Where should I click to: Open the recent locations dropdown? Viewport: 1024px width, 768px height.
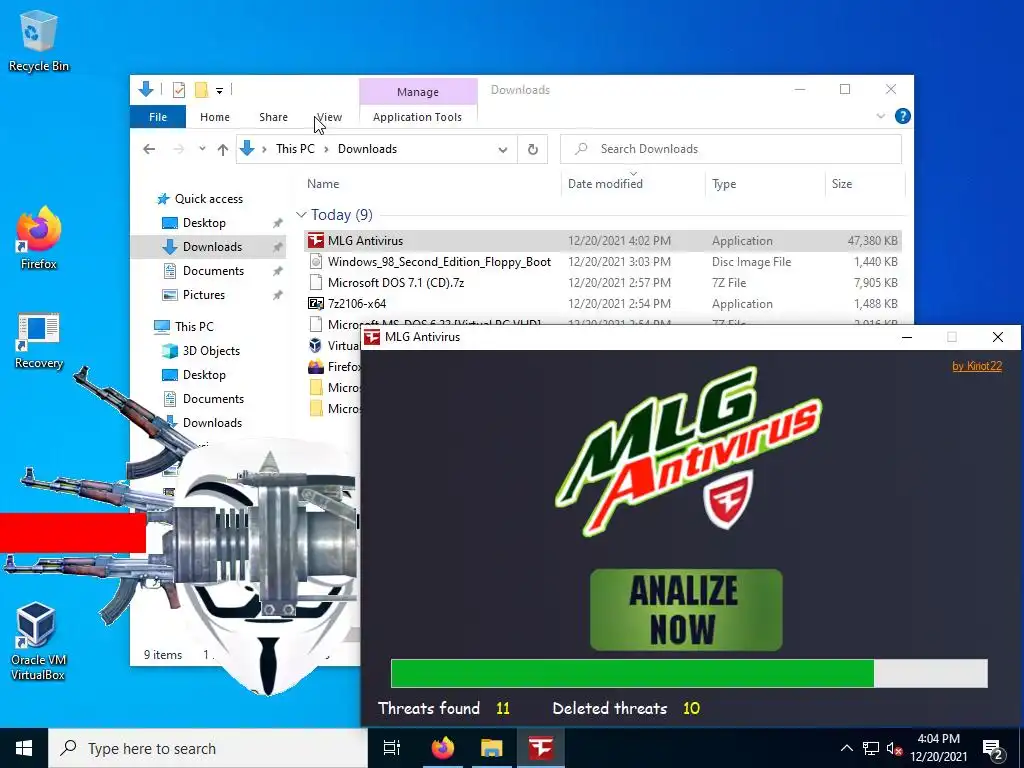(x=202, y=149)
